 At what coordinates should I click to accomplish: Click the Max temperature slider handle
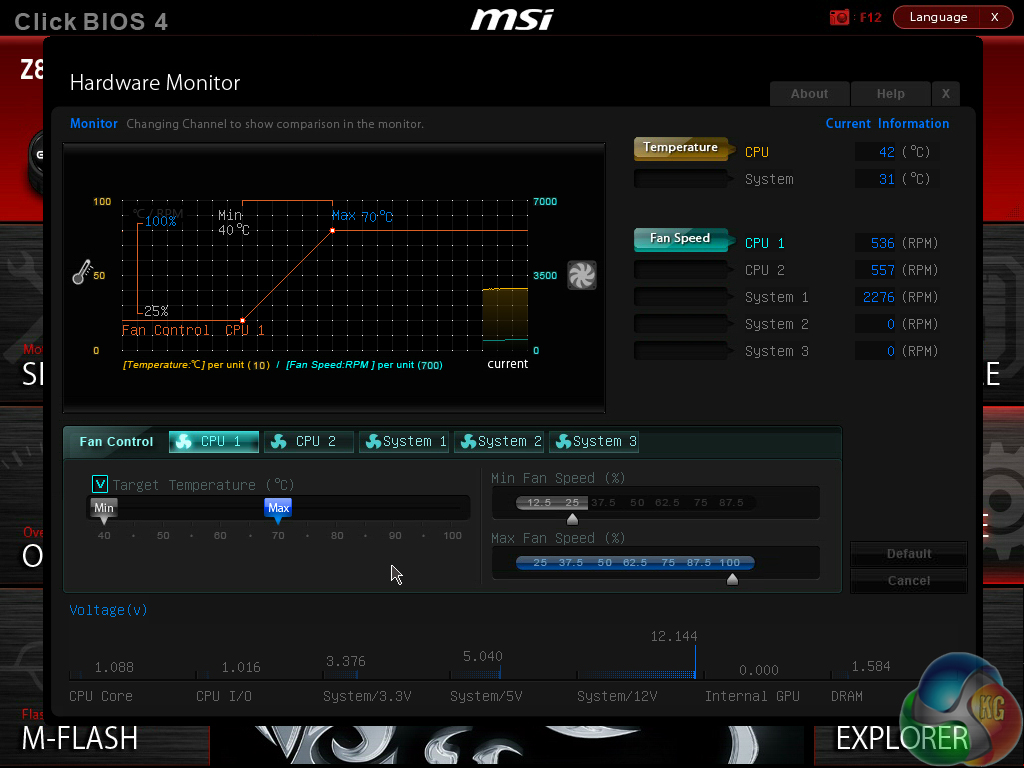pos(278,508)
